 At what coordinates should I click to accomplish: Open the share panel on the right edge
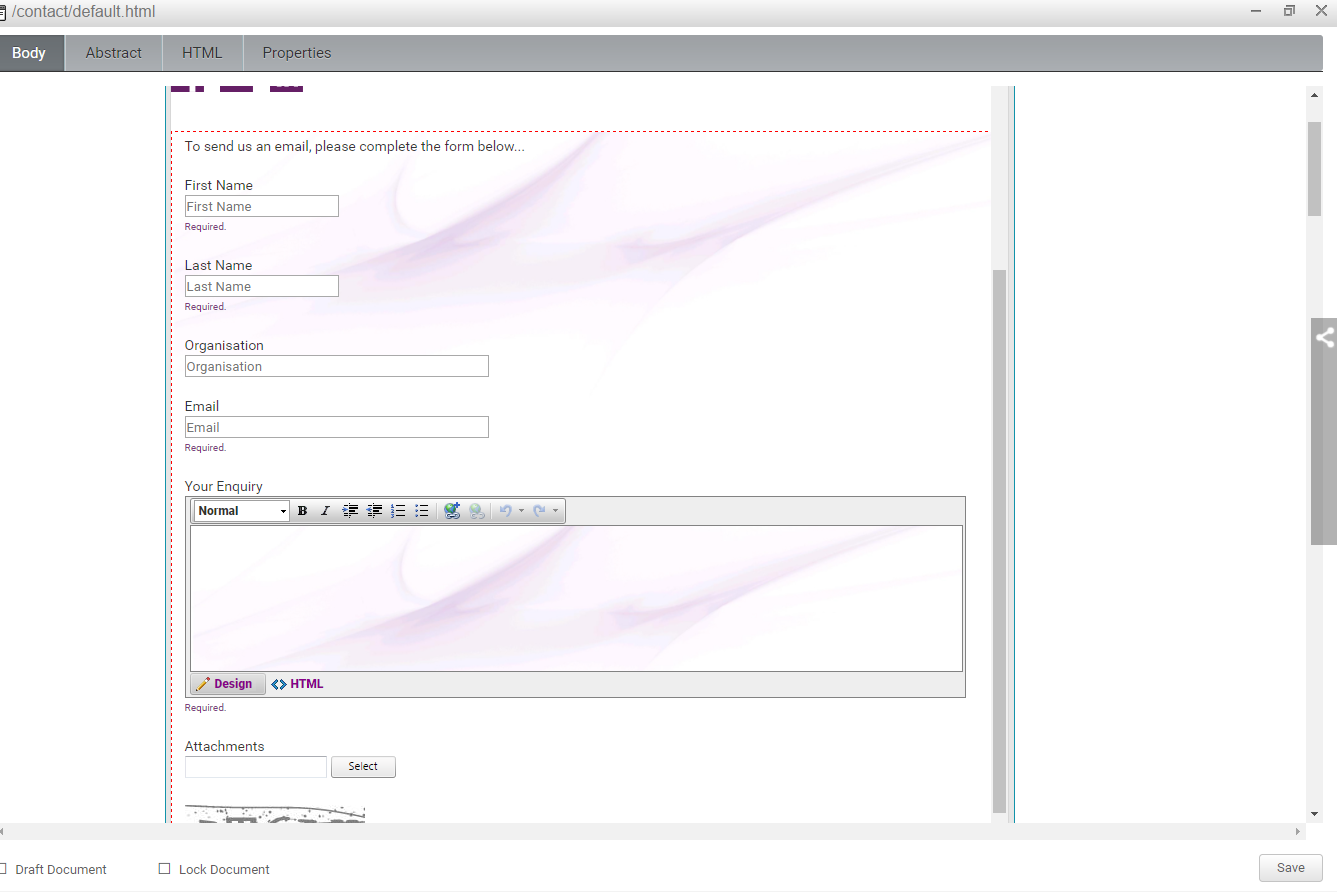[x=1326, y=337]
